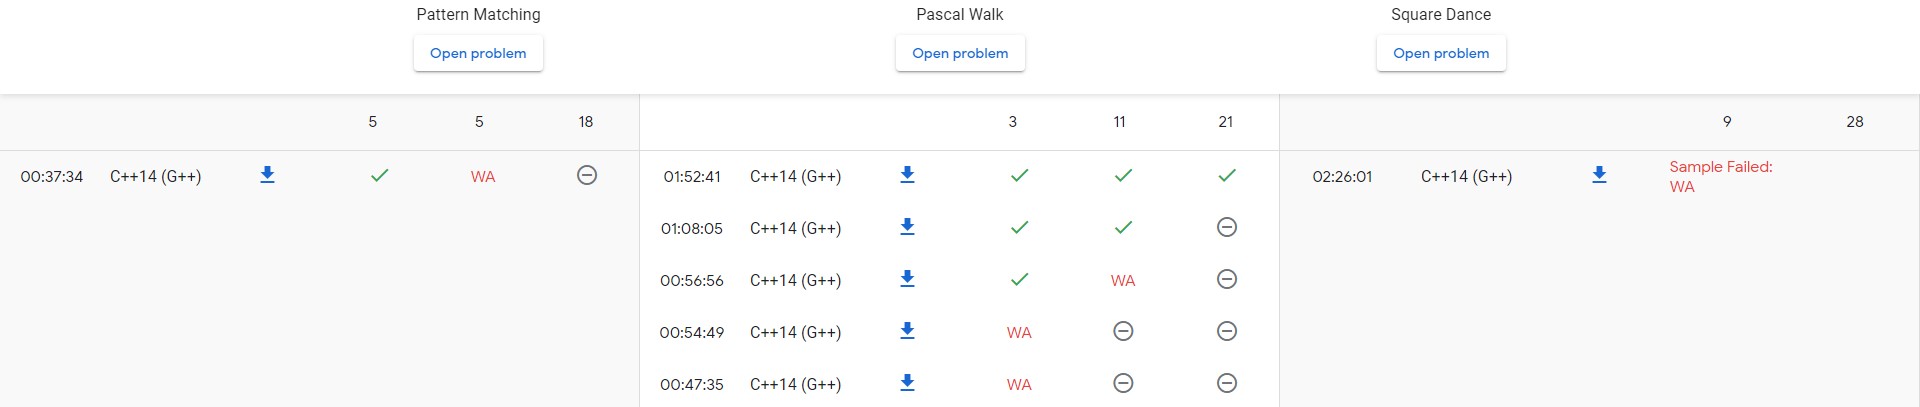
Task: Download the 01:52:41 Pascal Walk submission
Action: point(907,176)
